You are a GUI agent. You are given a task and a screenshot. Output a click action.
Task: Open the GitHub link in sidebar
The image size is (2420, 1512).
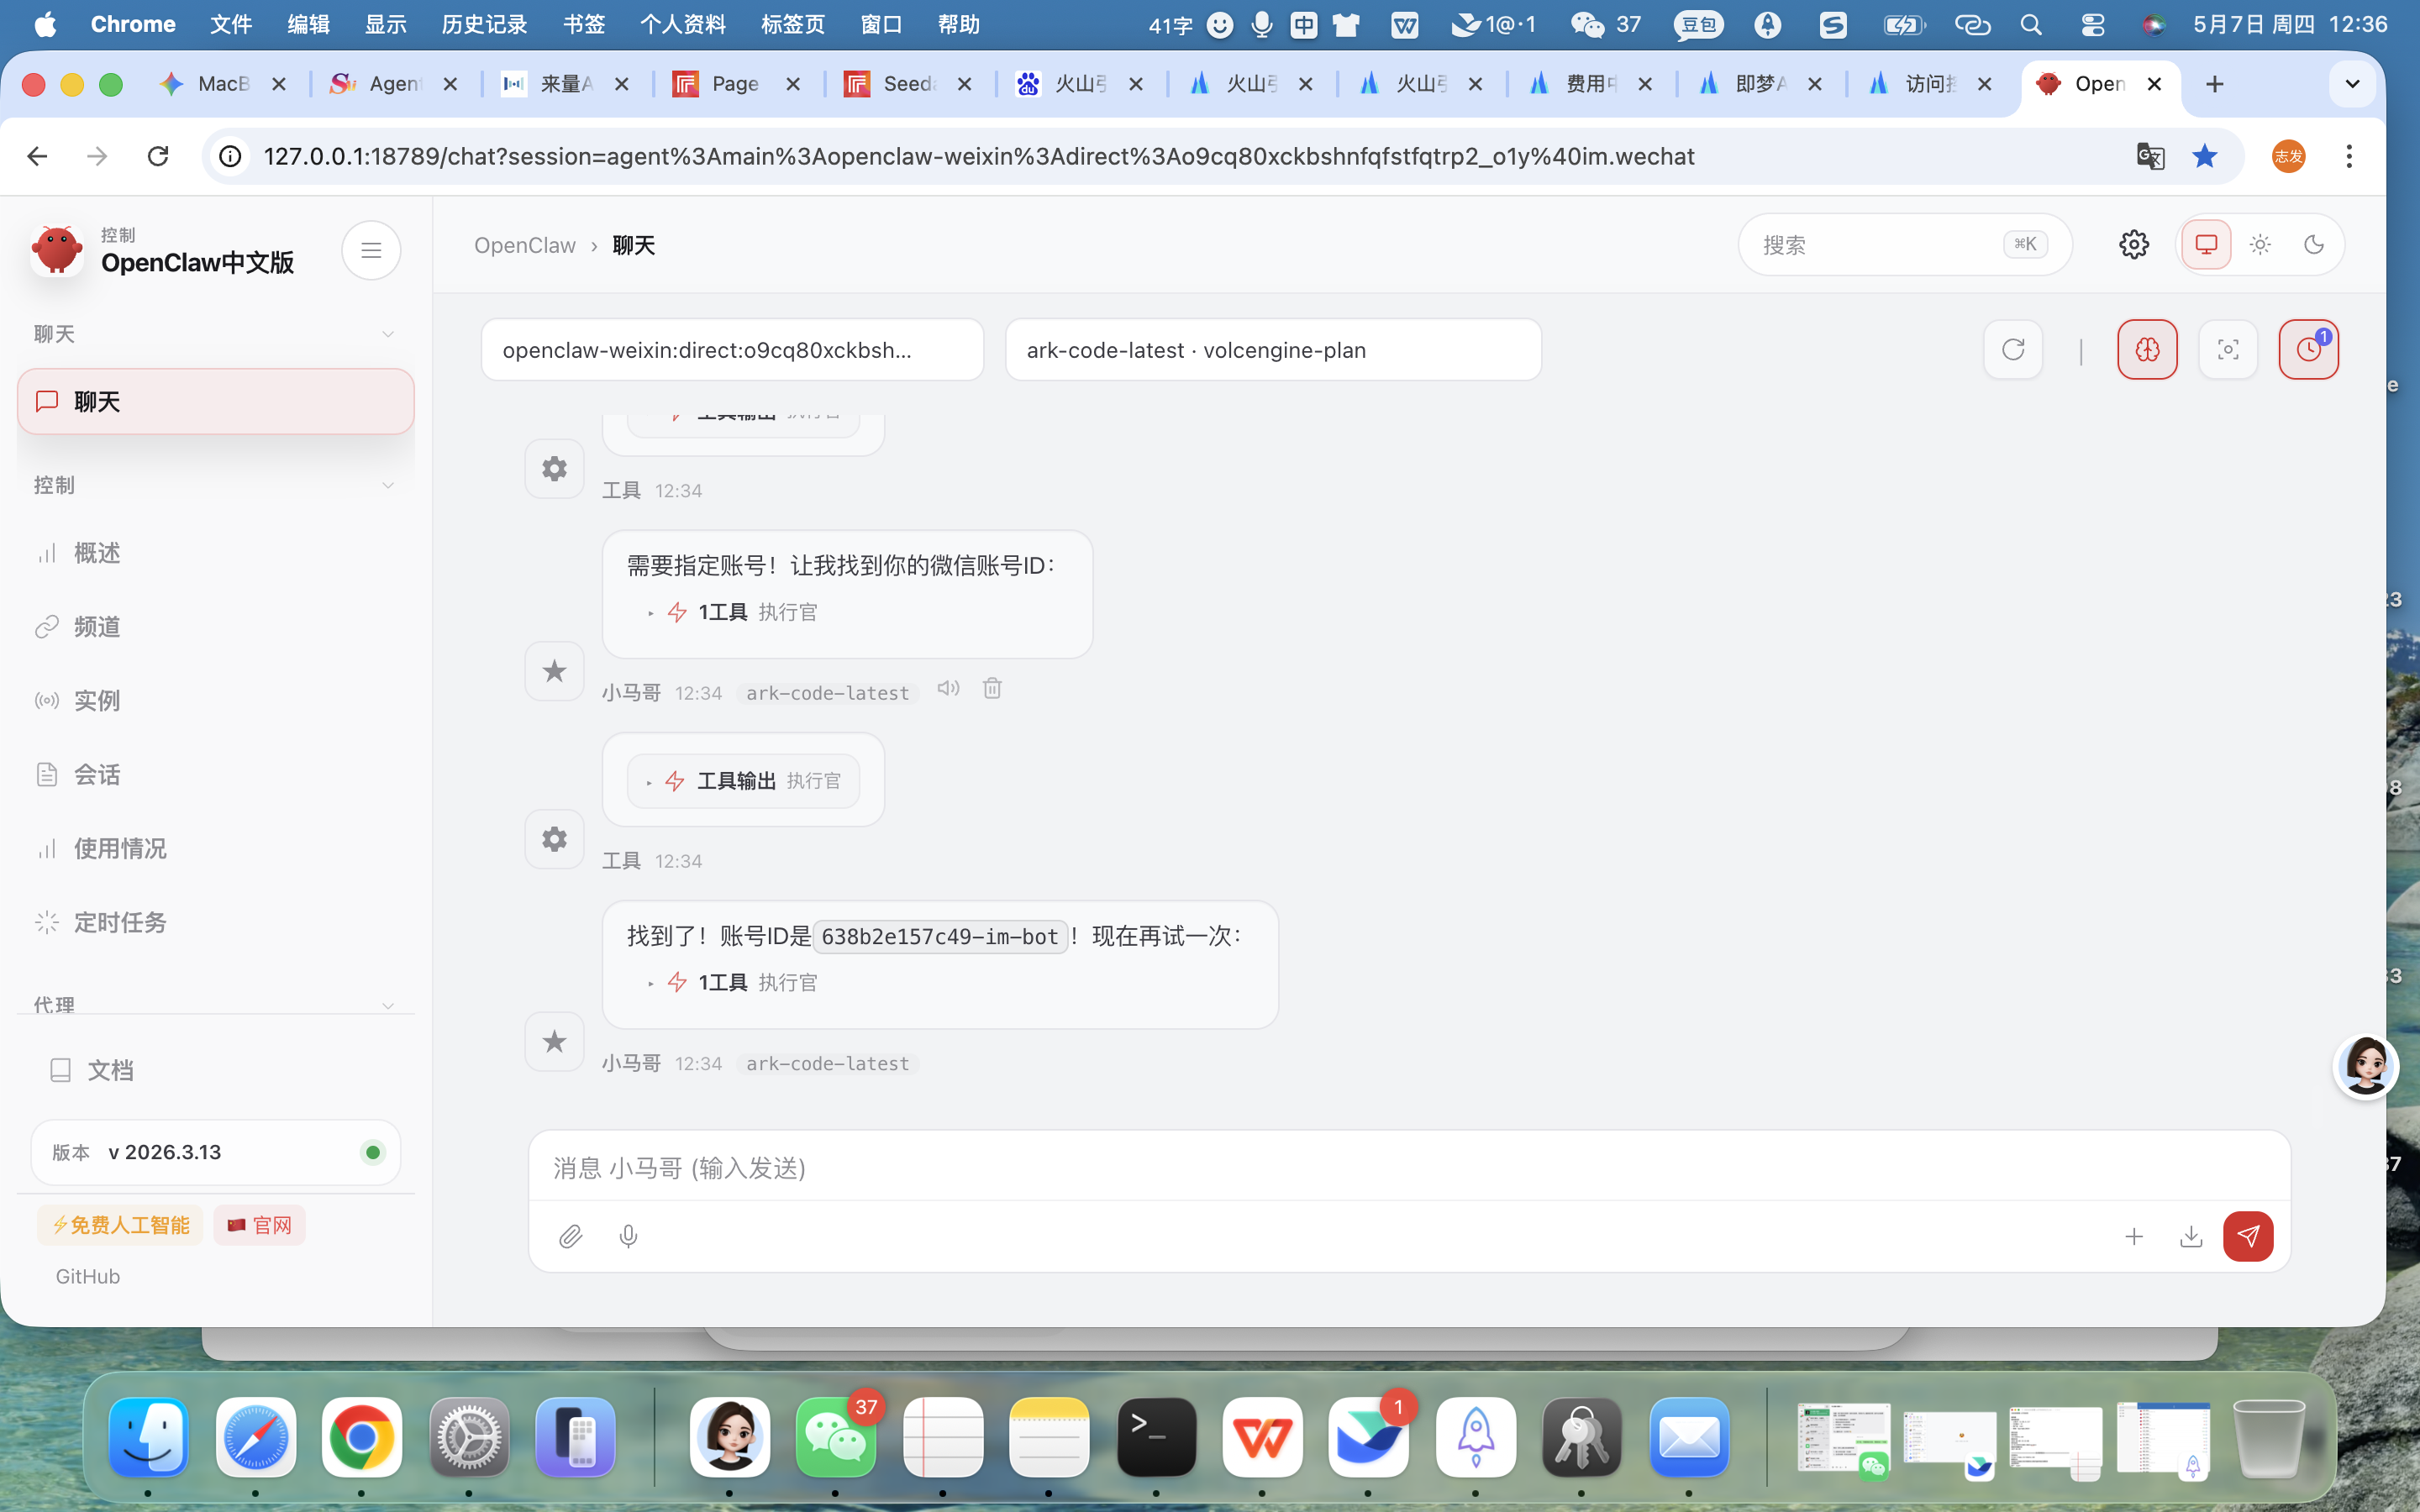pyautogui.click(x=88, y=1277)
